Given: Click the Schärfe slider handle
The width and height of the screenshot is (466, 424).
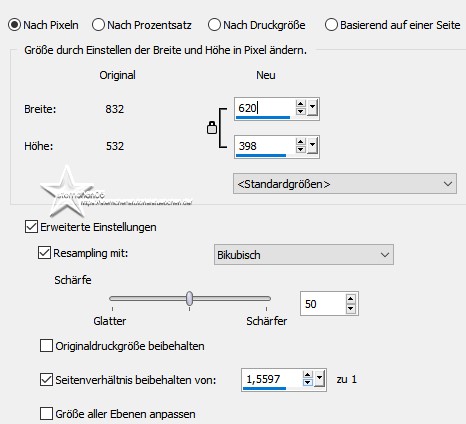Looking at the screenshot, I should tap(189, 298).
